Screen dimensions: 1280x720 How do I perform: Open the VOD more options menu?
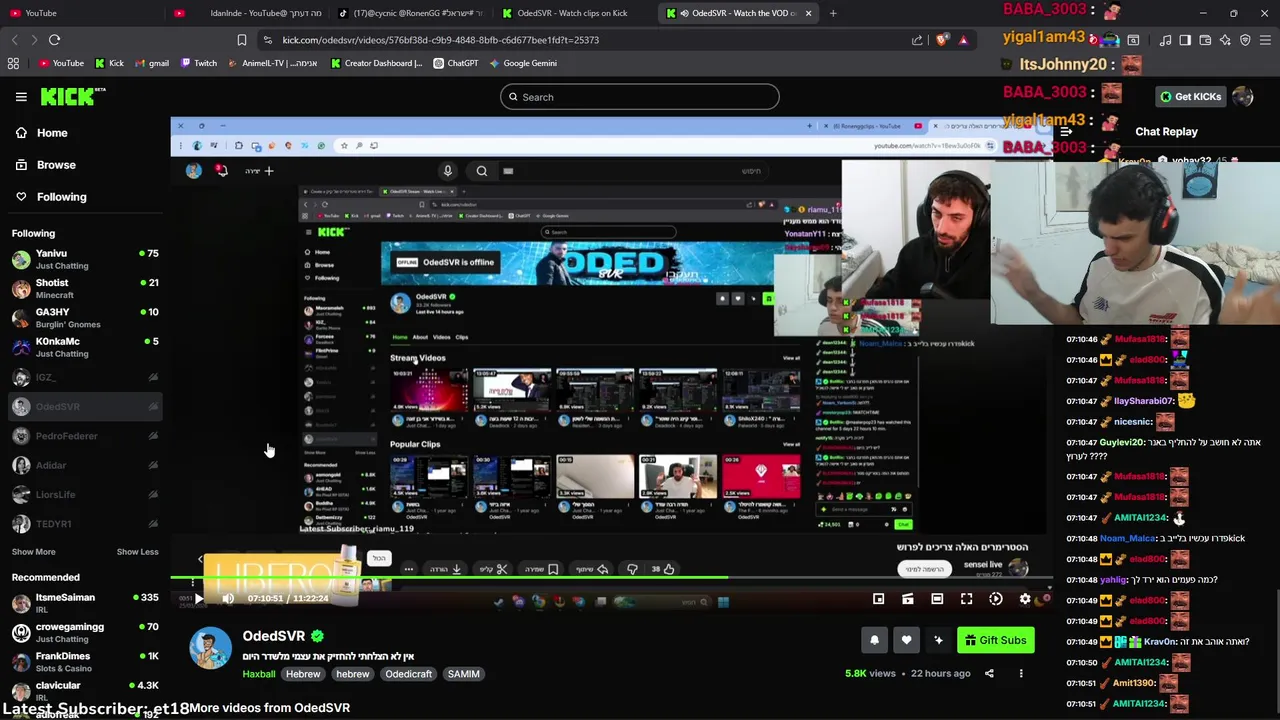1021,674
